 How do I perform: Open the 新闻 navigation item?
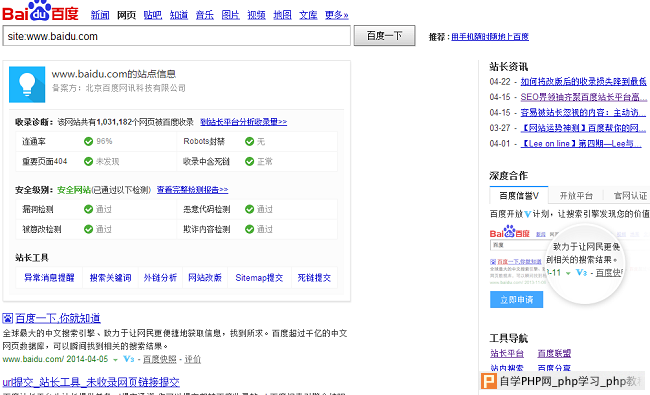tap(100, 15)
